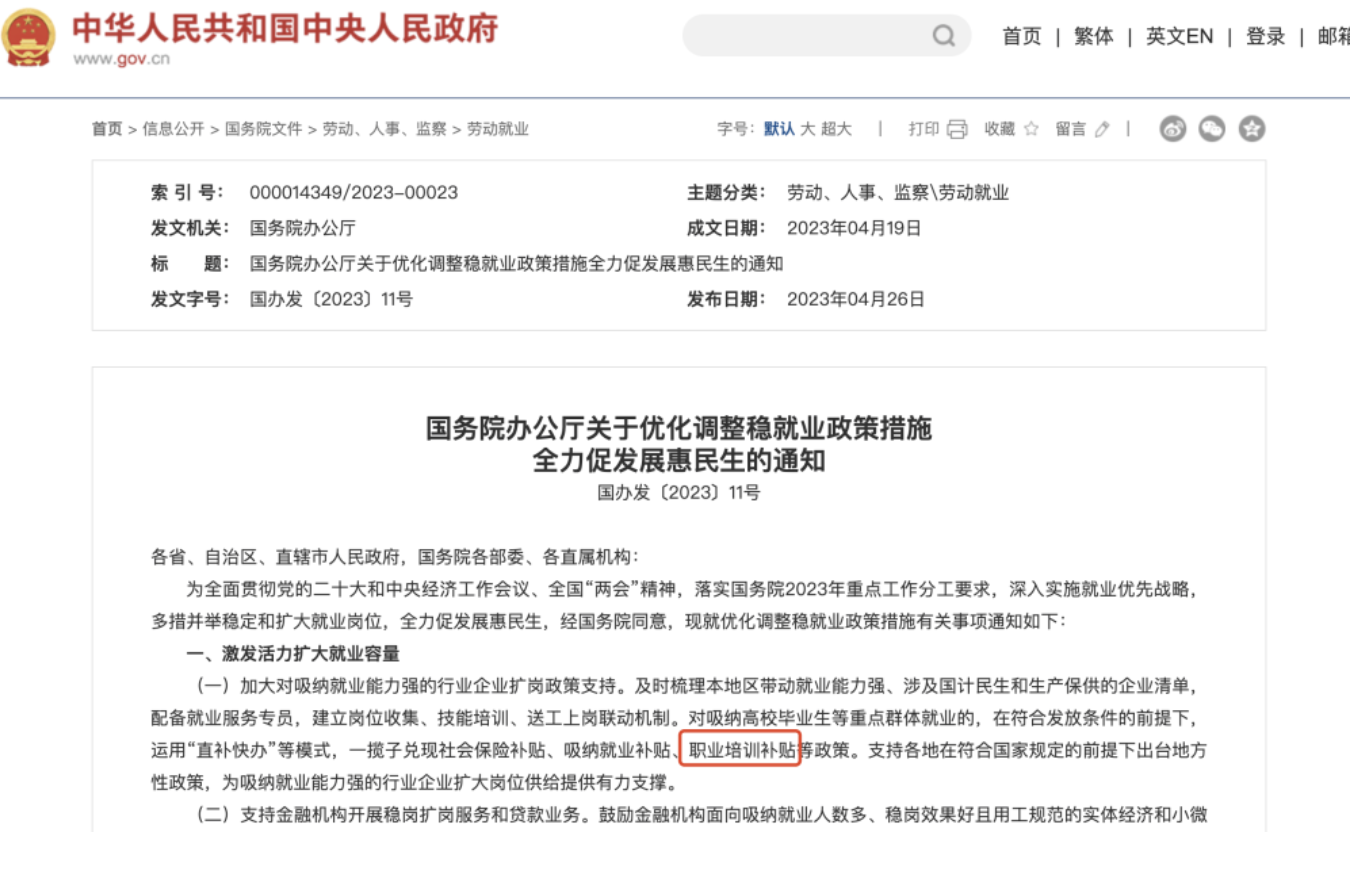Open 首页 in the top navigation
The height and width of the screenshot is (874, 1368).
[1021, 37]
